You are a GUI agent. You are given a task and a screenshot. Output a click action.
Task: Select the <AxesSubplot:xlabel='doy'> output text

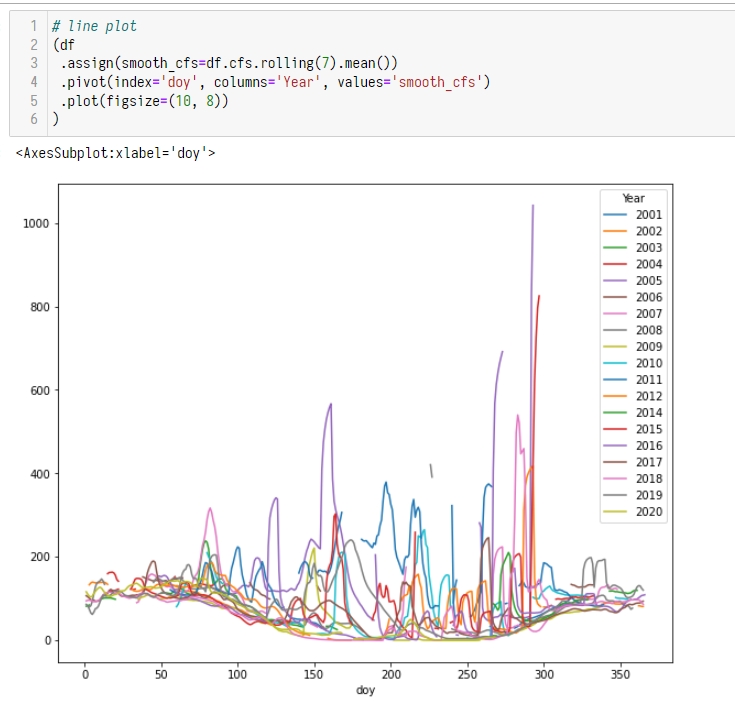(115, 153)
